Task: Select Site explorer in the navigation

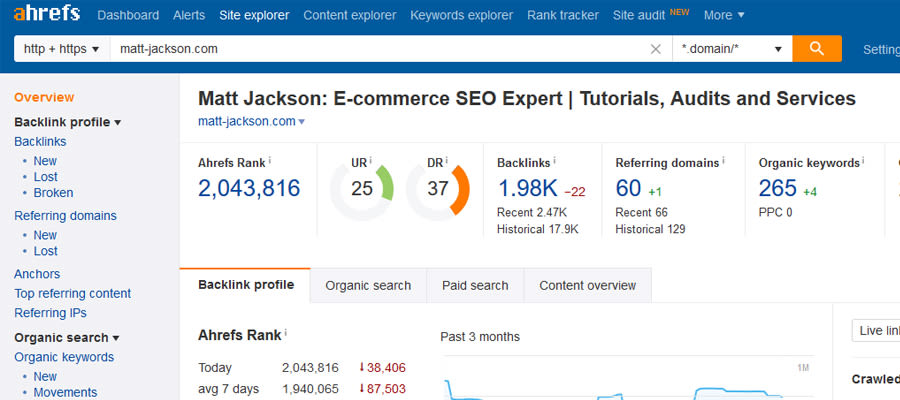Action: [254, 15]
